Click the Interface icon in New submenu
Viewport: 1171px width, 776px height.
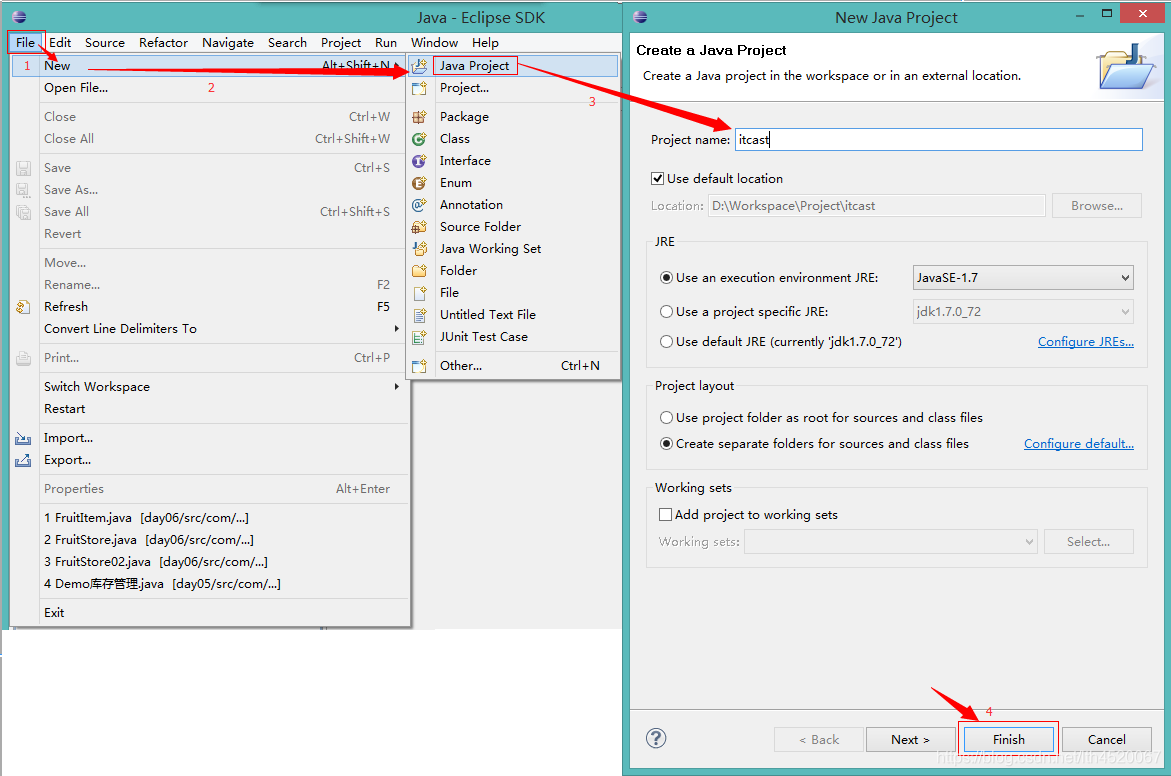click(420, 161)
